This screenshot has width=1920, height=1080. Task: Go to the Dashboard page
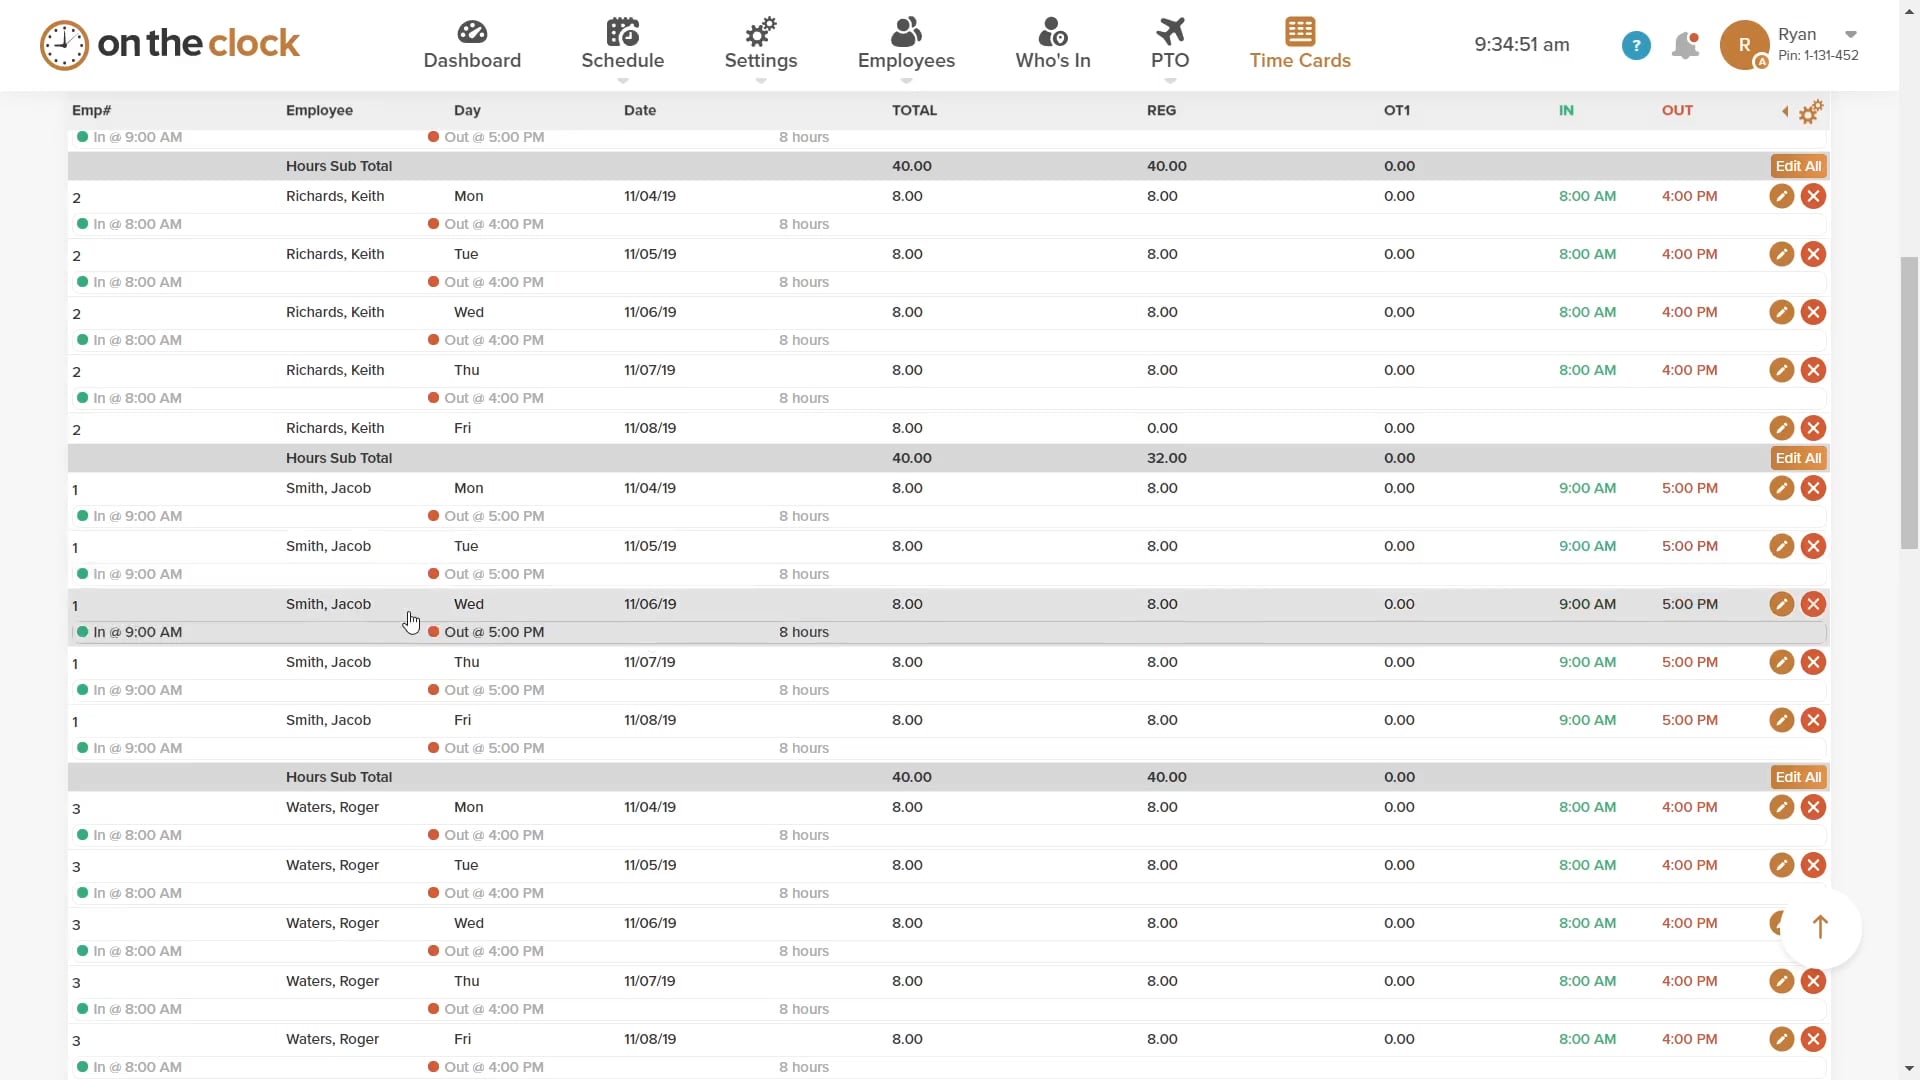click(472, 45)
